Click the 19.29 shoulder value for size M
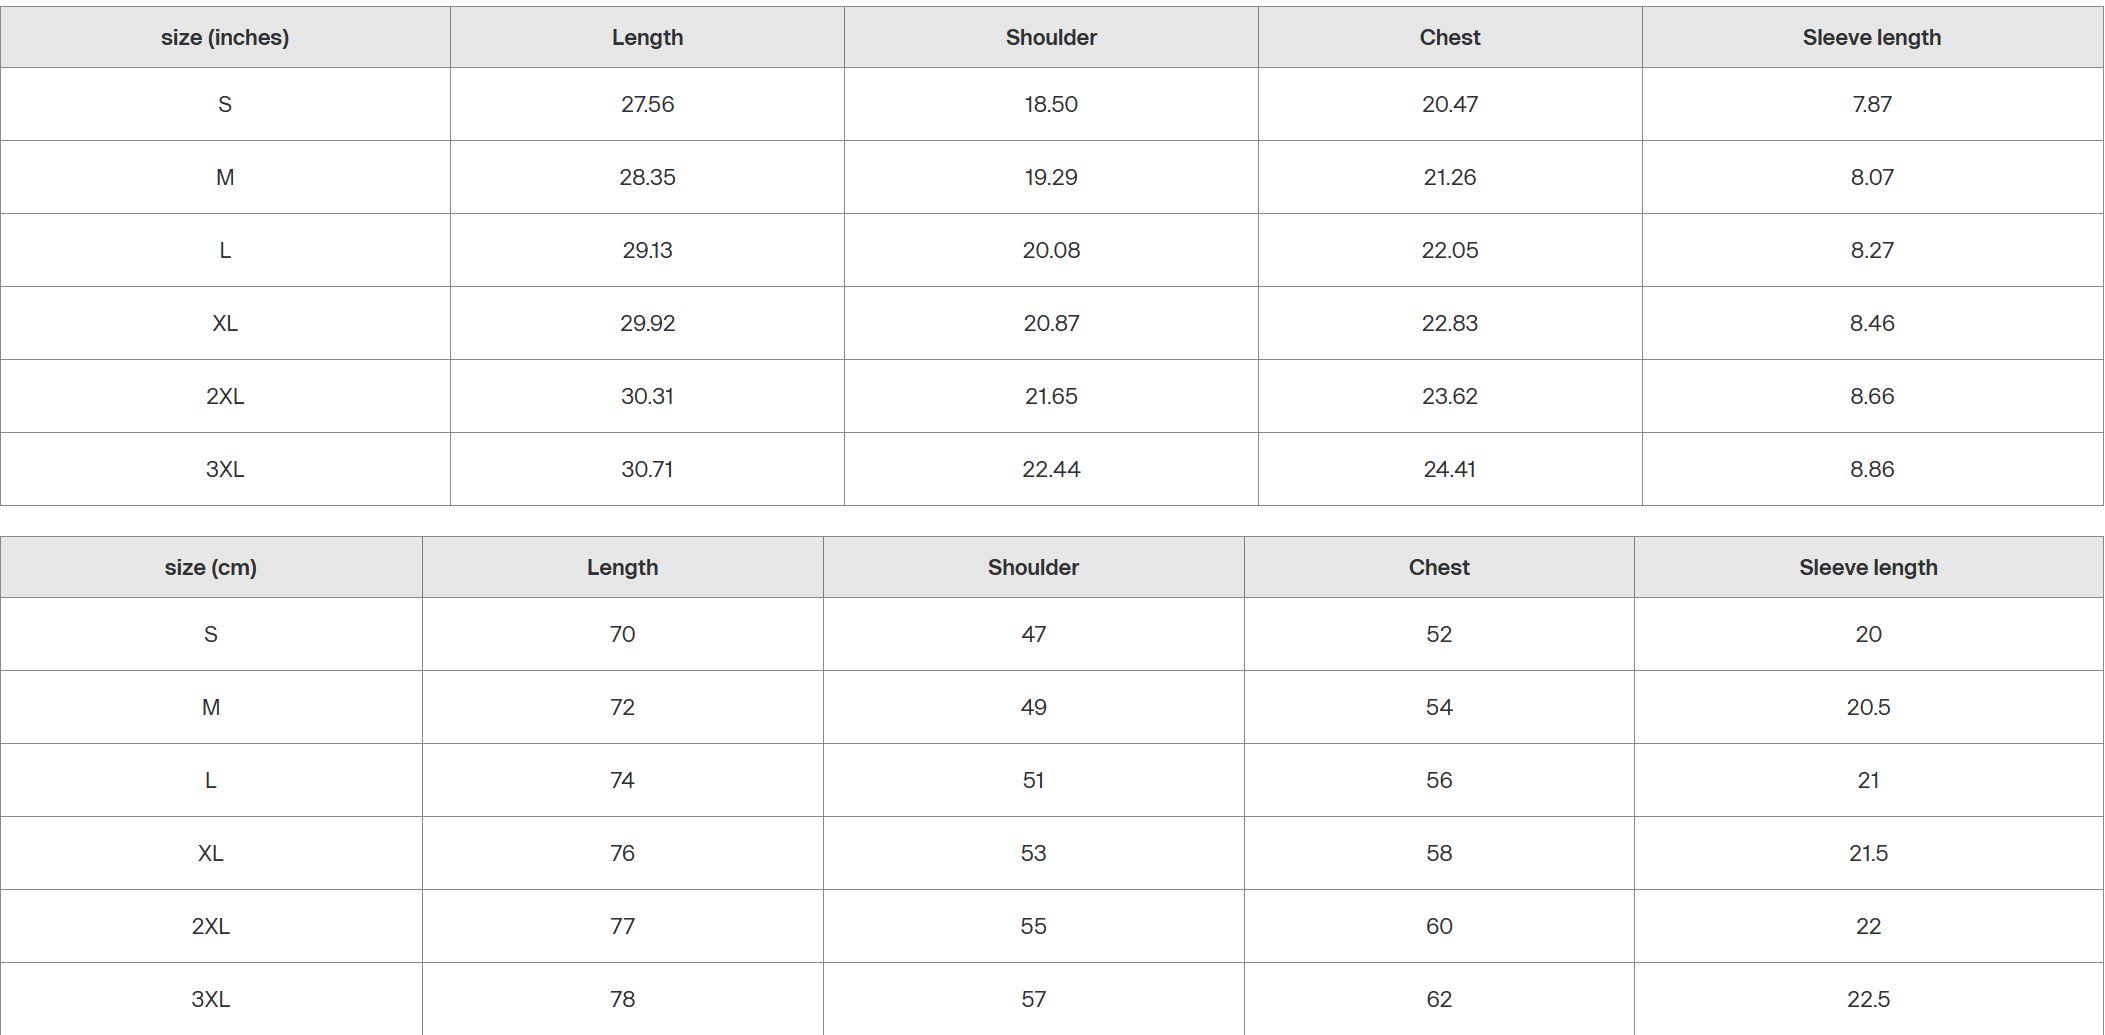The width and height of the screenshot is (2105, 1035). [1051, 177]
